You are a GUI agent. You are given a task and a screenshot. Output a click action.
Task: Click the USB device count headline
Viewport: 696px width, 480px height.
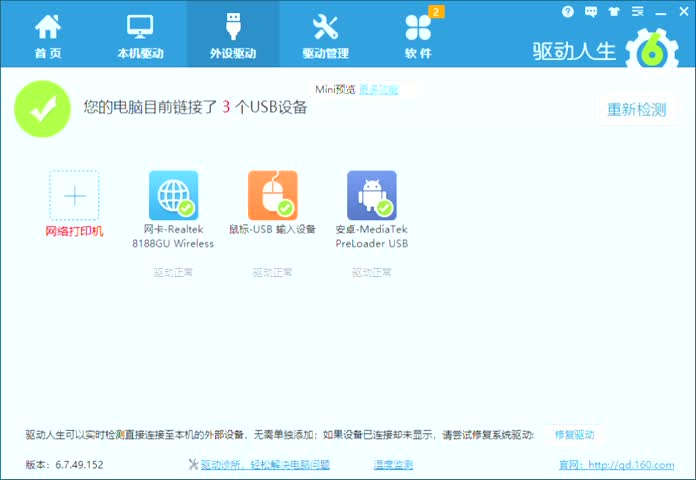(x=195, y=107)
